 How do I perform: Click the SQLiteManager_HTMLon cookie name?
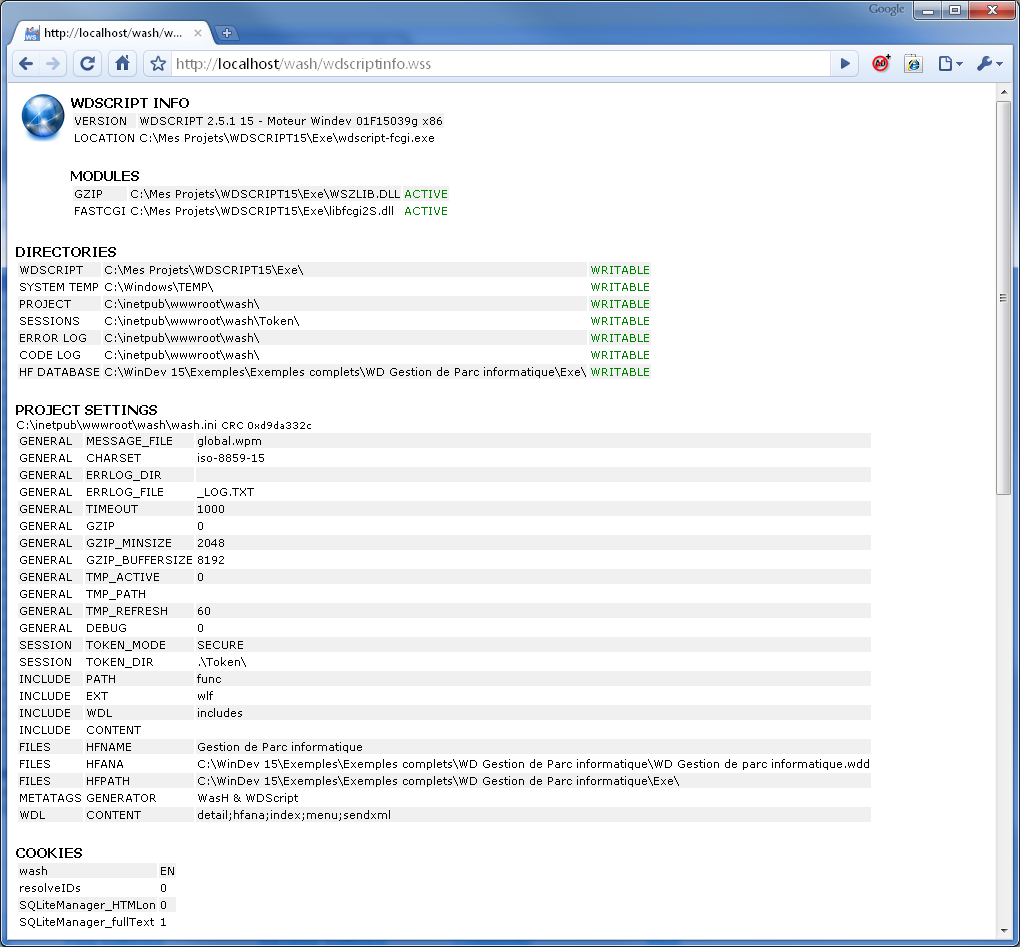click(87, 905)
